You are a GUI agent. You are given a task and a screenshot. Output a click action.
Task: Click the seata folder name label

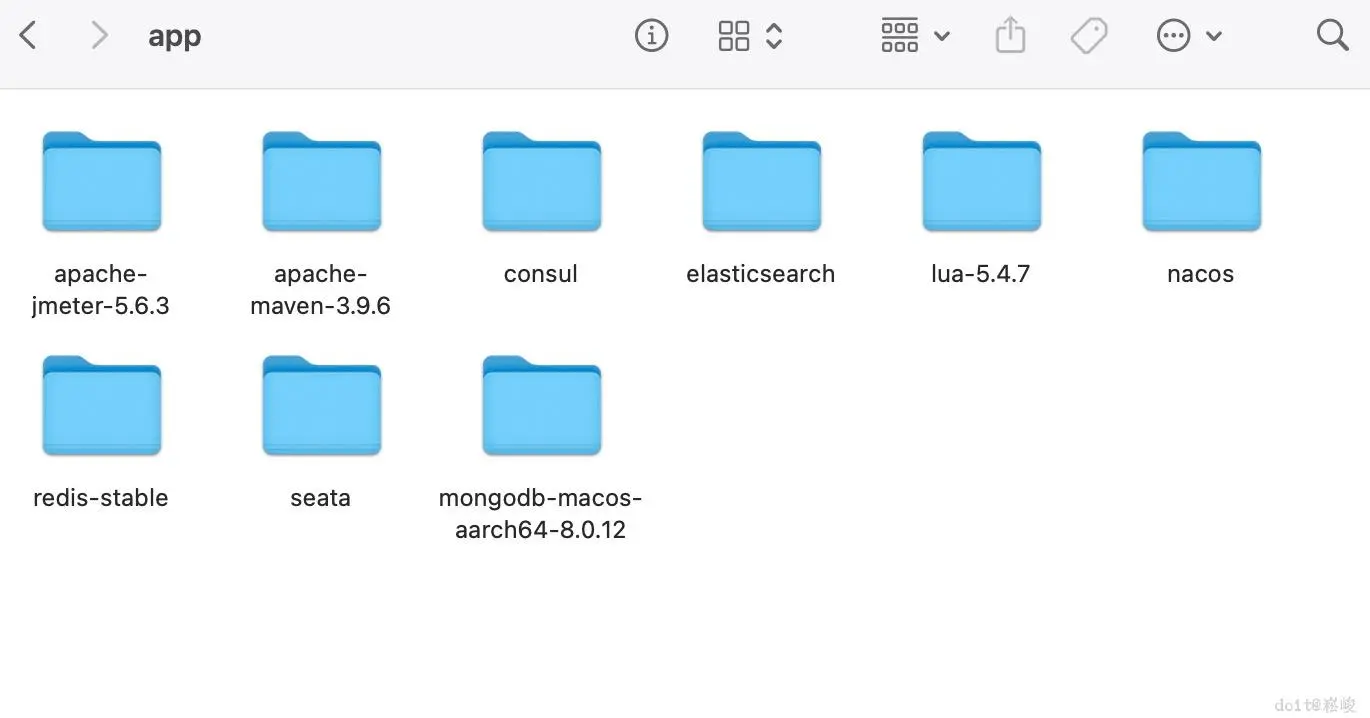pyautogui.click(x=321, y=498)
